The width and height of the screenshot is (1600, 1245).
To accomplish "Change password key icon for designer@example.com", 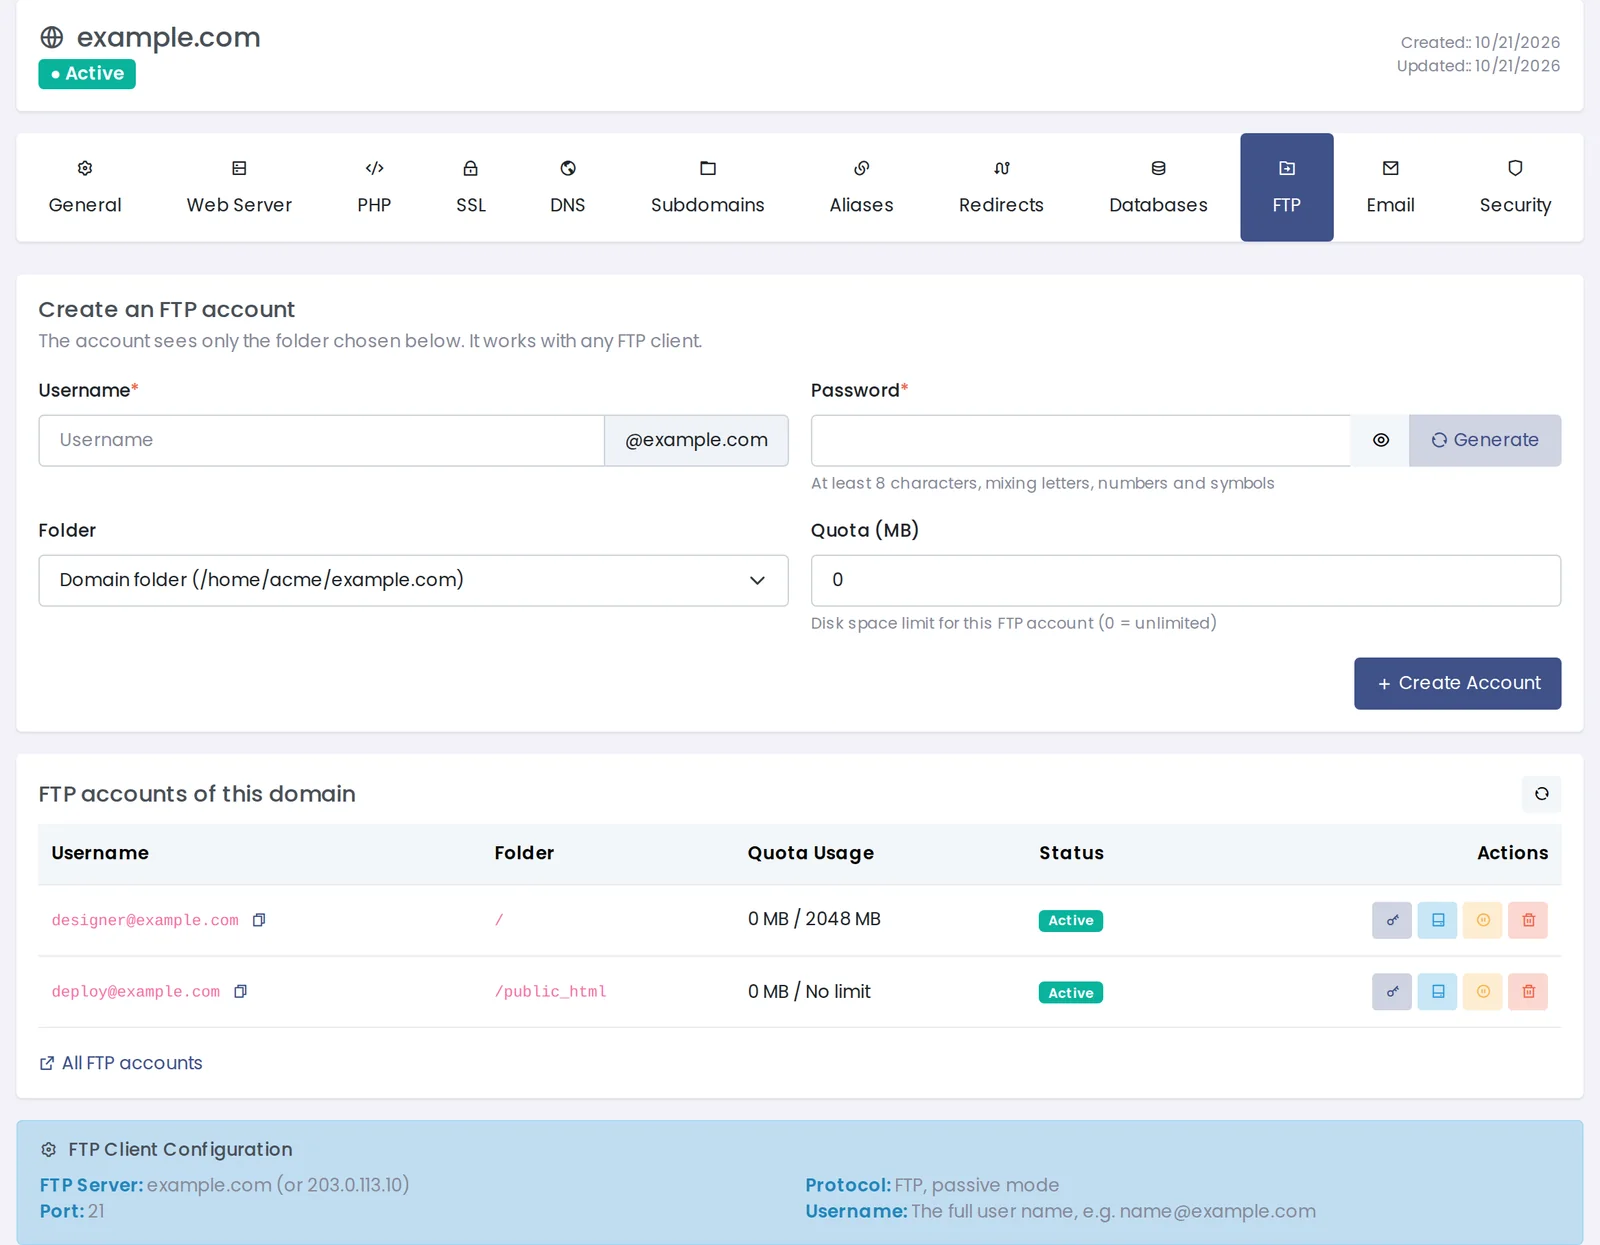I will pos(1391,920).
